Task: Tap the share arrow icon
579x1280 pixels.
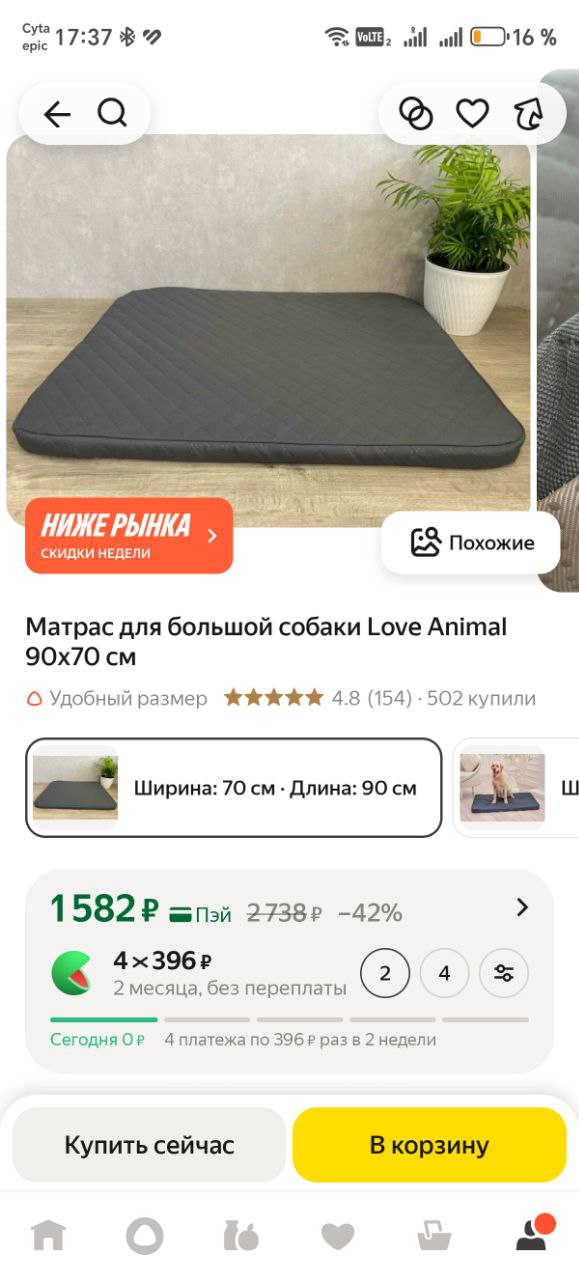Action: pos(528,114)
